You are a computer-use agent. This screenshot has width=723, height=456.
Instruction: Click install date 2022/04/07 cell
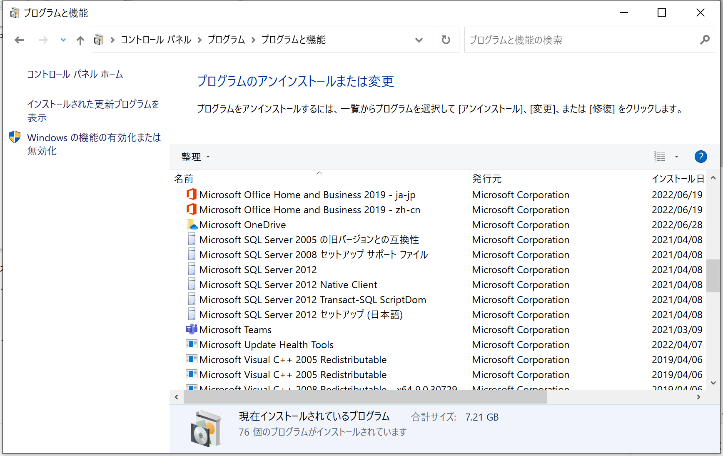677,344
